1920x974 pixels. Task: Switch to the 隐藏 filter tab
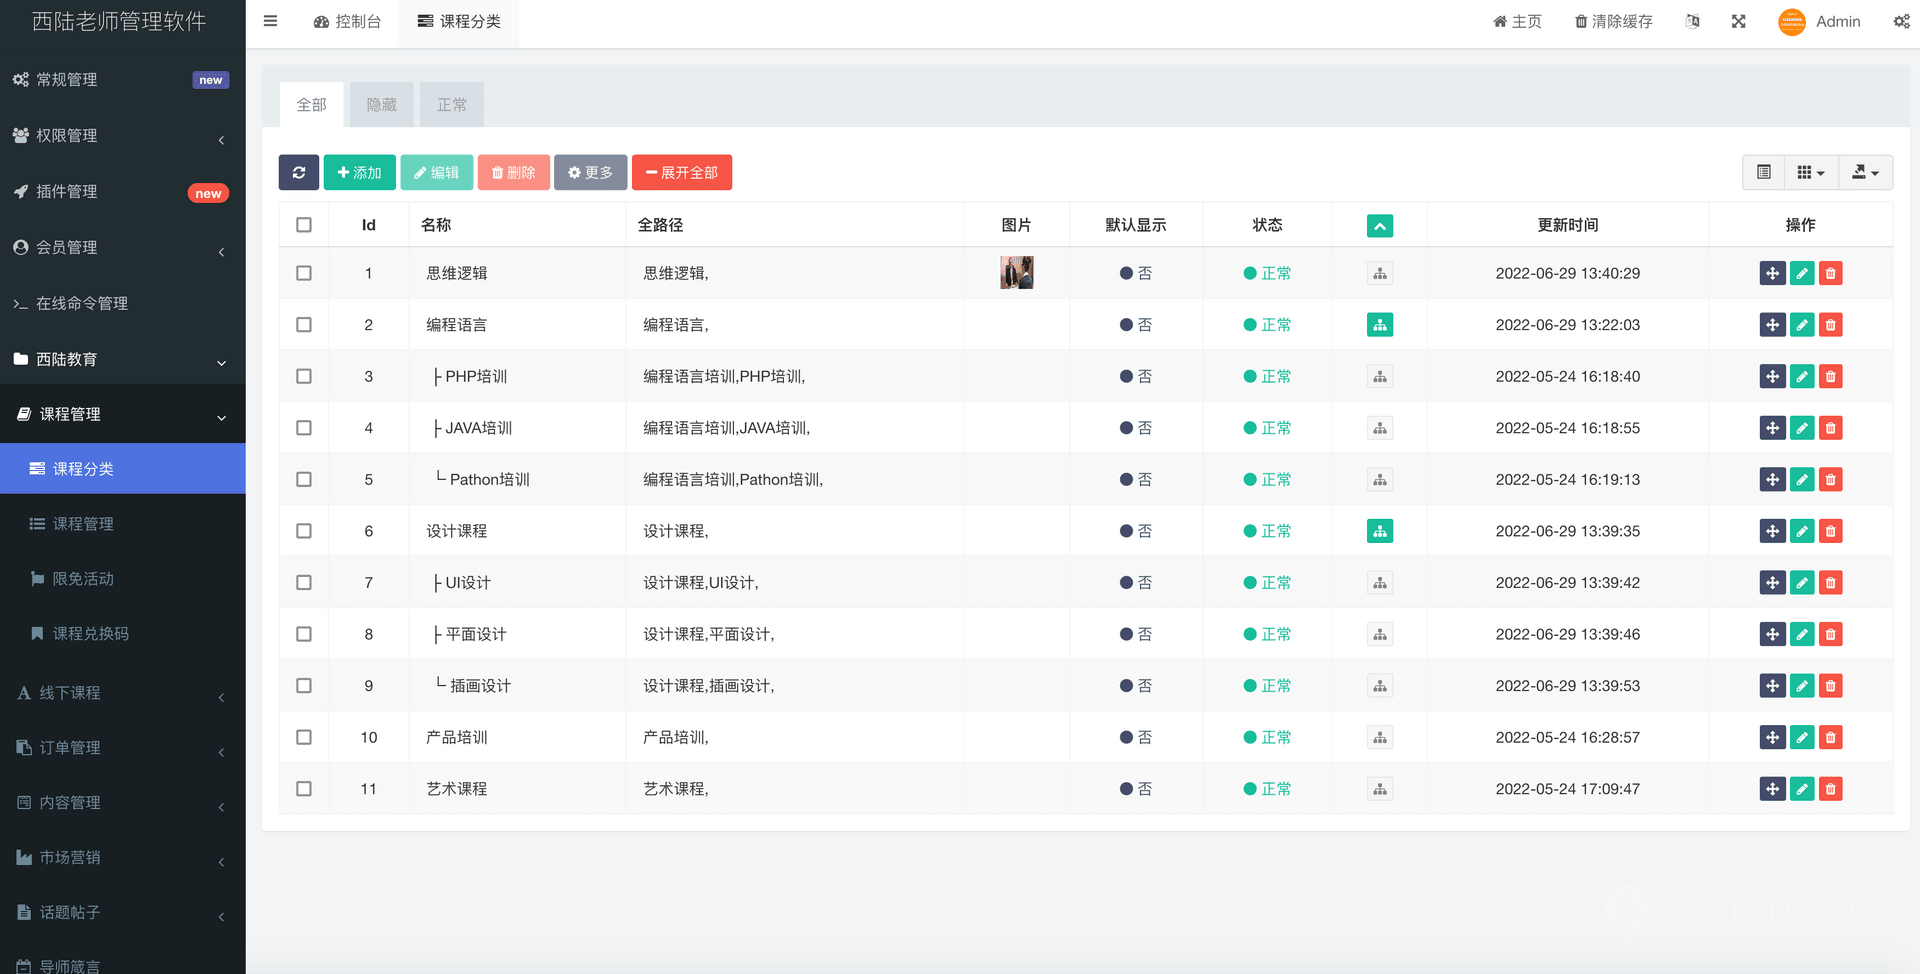click(x=382, y=105)
